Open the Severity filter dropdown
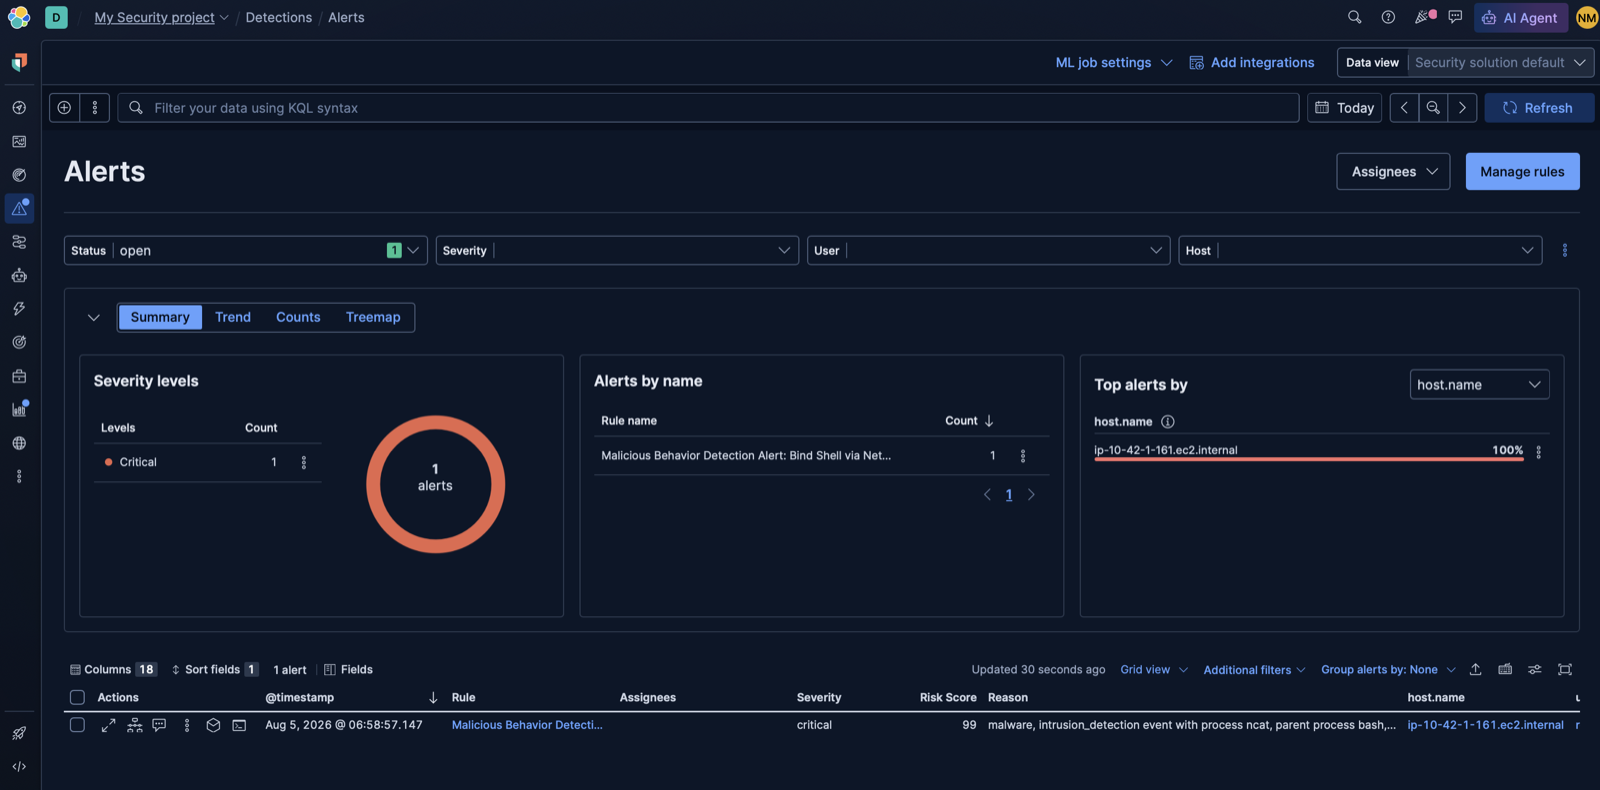 (617, 250)
